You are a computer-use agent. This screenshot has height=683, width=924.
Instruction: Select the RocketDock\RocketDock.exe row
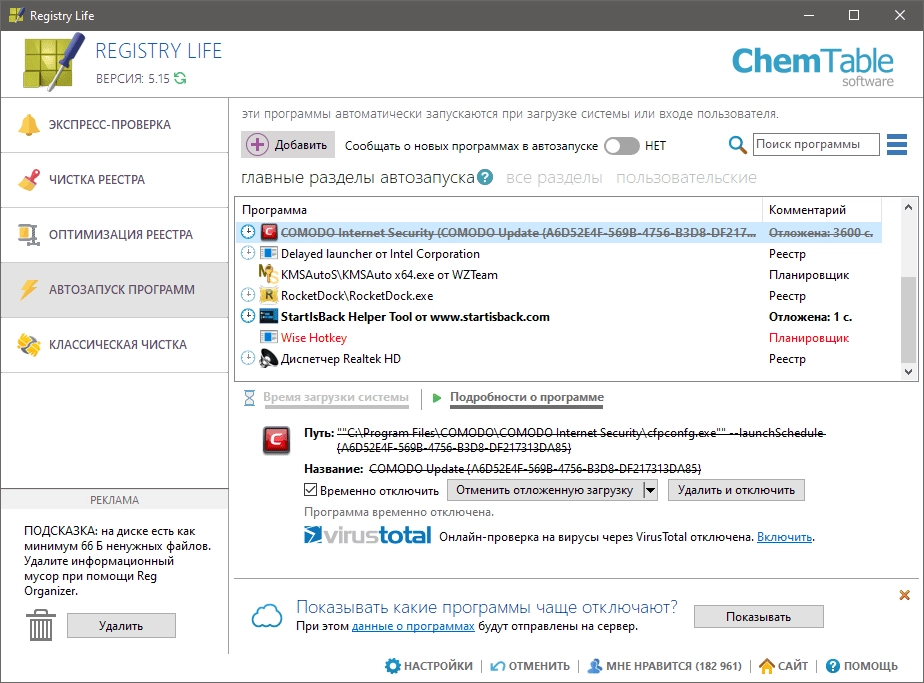point(559,295)
